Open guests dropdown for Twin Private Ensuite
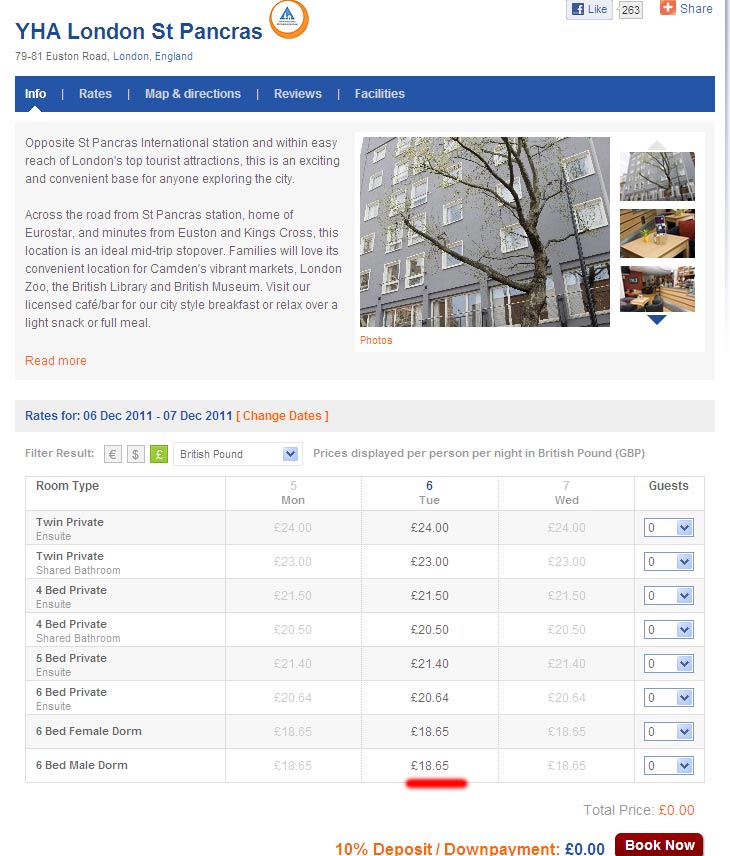The width and height of the screenshot is (730, 856). pyautogui.click(x=669, y=528)
